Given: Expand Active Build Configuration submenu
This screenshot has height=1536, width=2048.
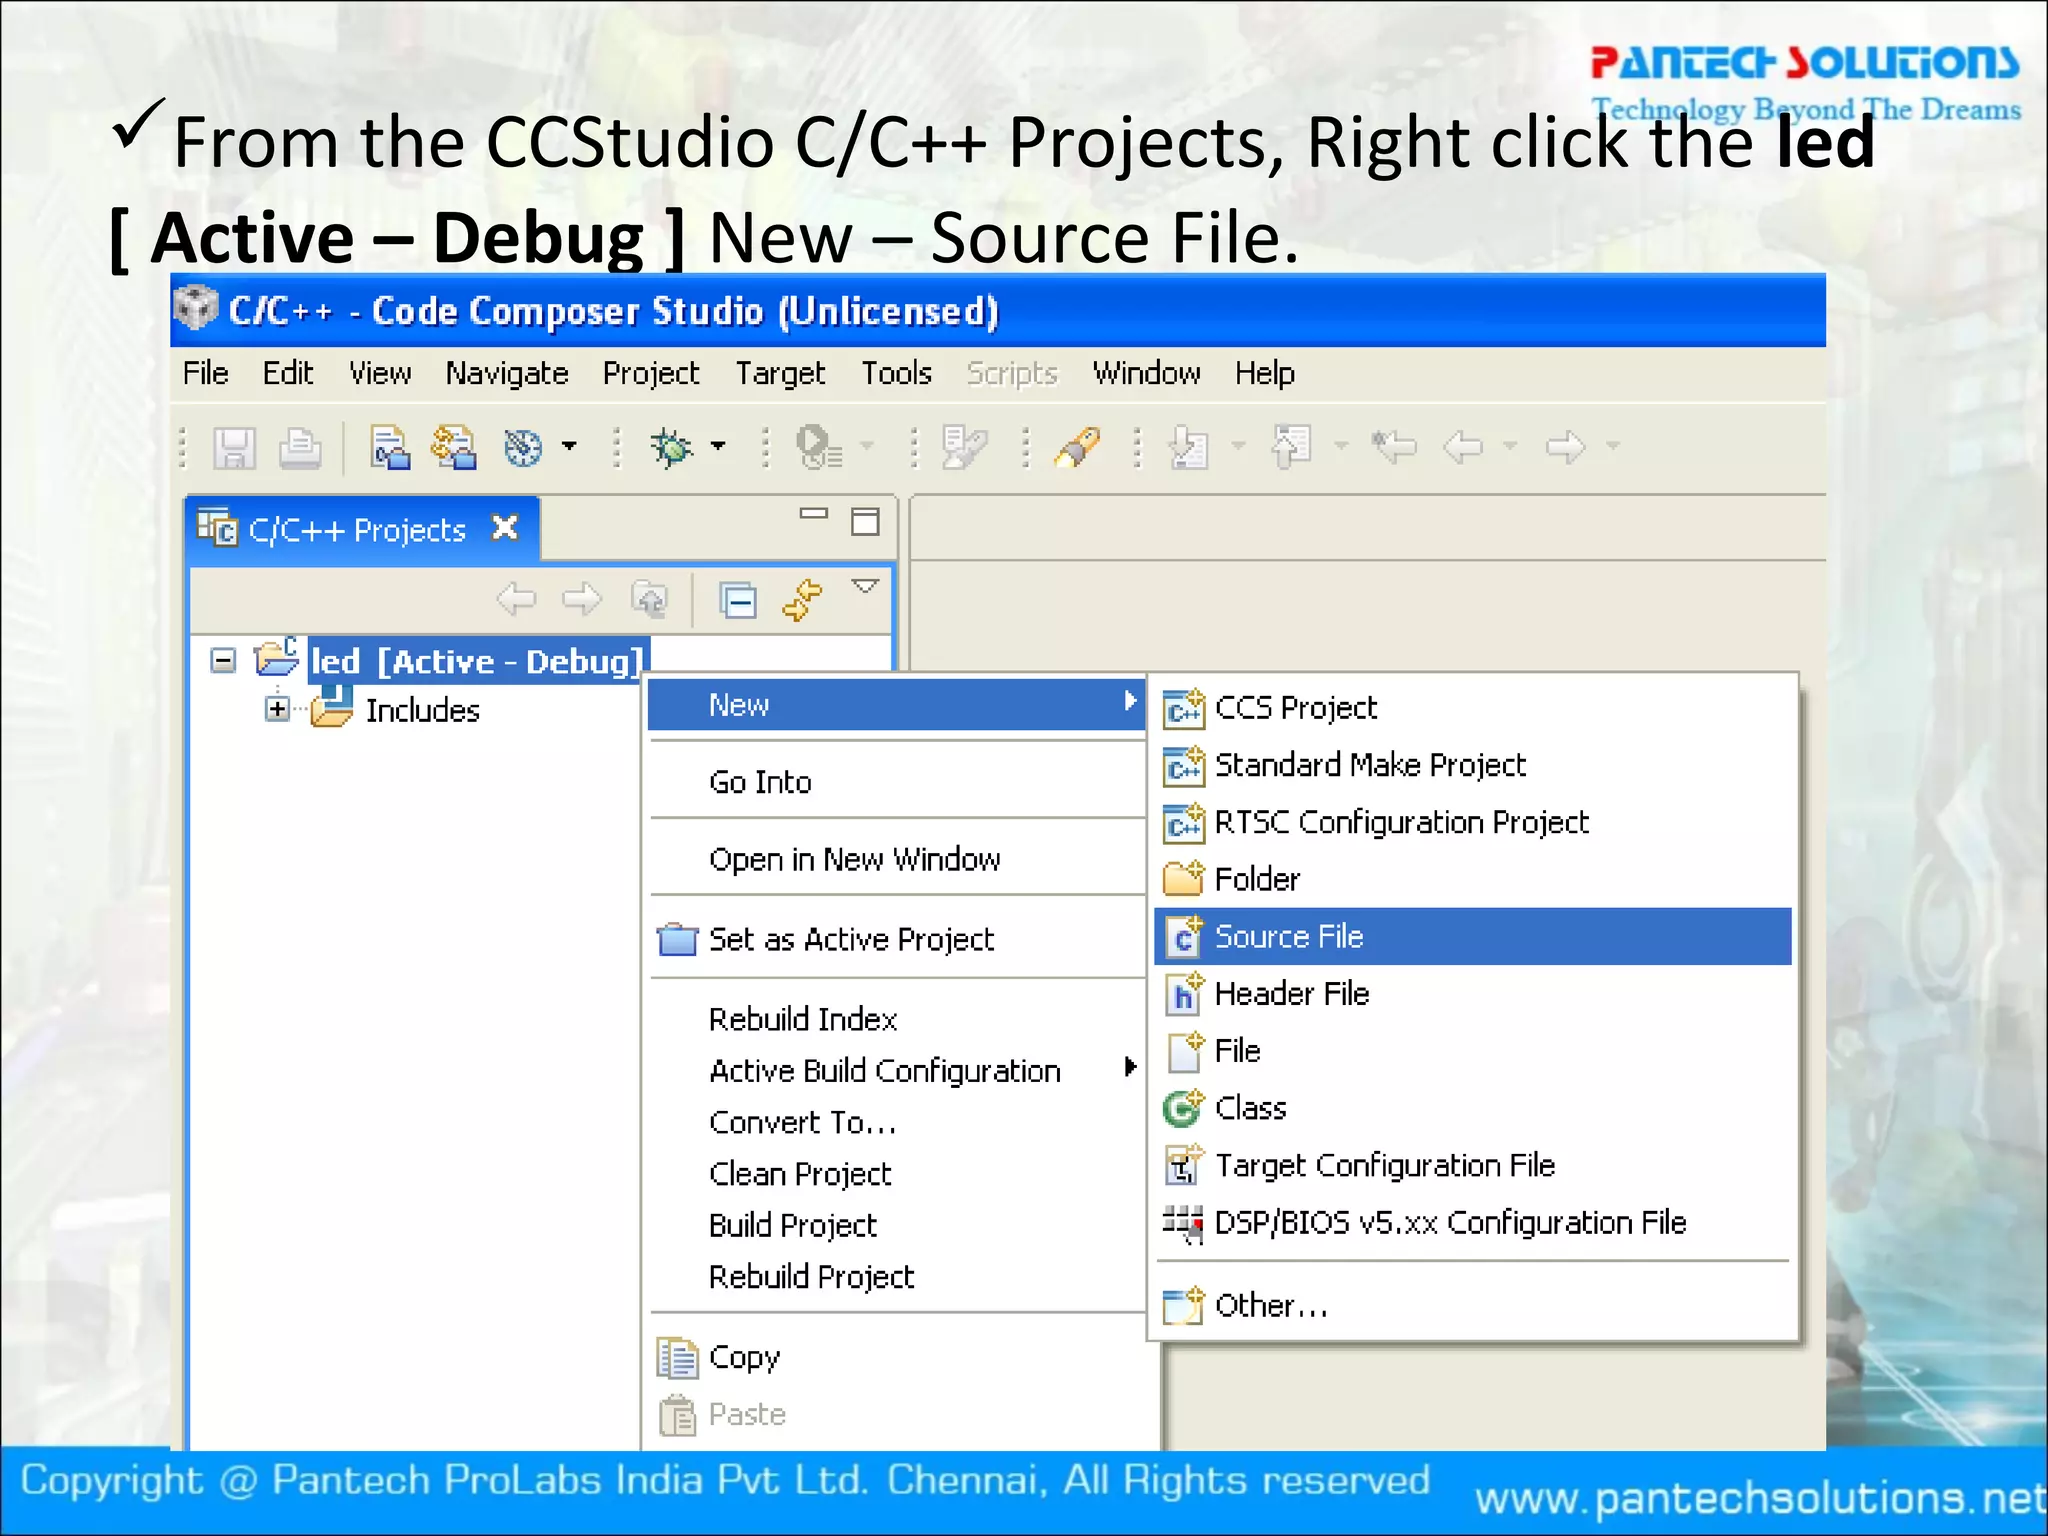Looking at the screenshot, I should pyautogui.click(x=896, y=1070).
